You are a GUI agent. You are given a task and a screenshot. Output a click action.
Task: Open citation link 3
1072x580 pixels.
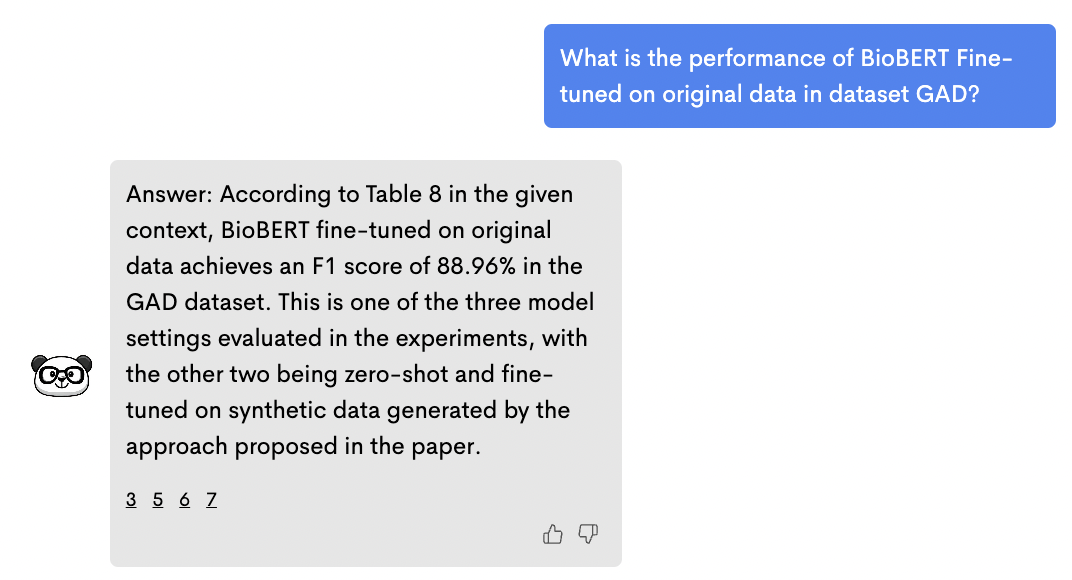click(131, 500)
